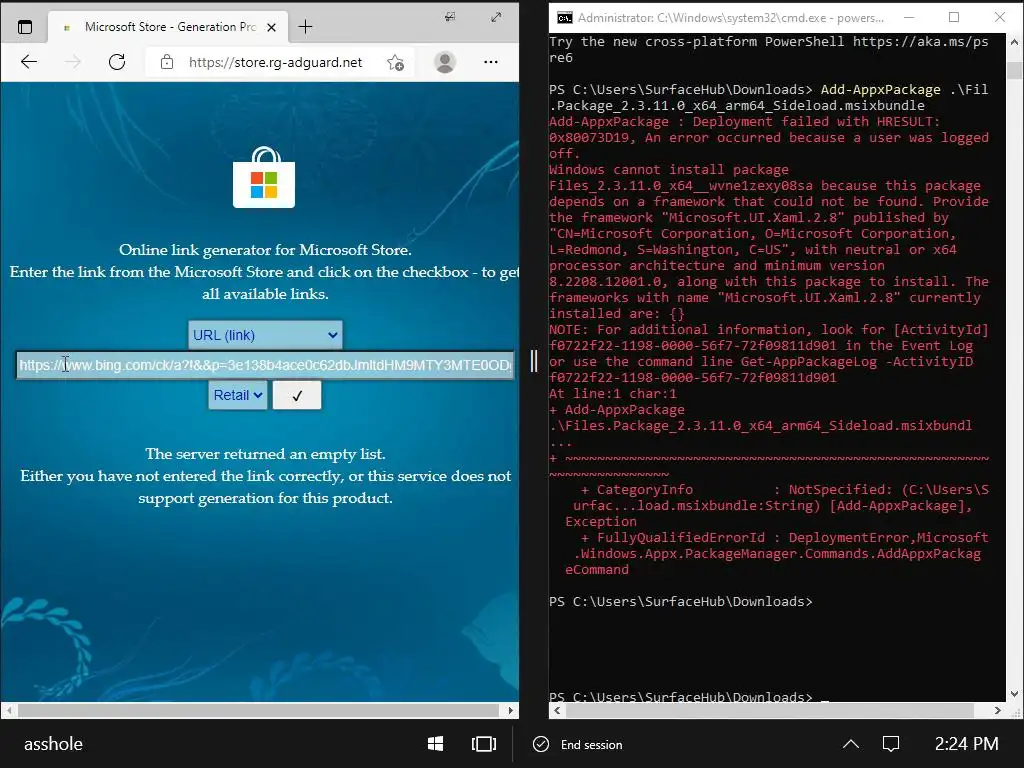Click the Microsoft Store bag logo
This screenshot has width=1024, height=768.
[264, 177]
